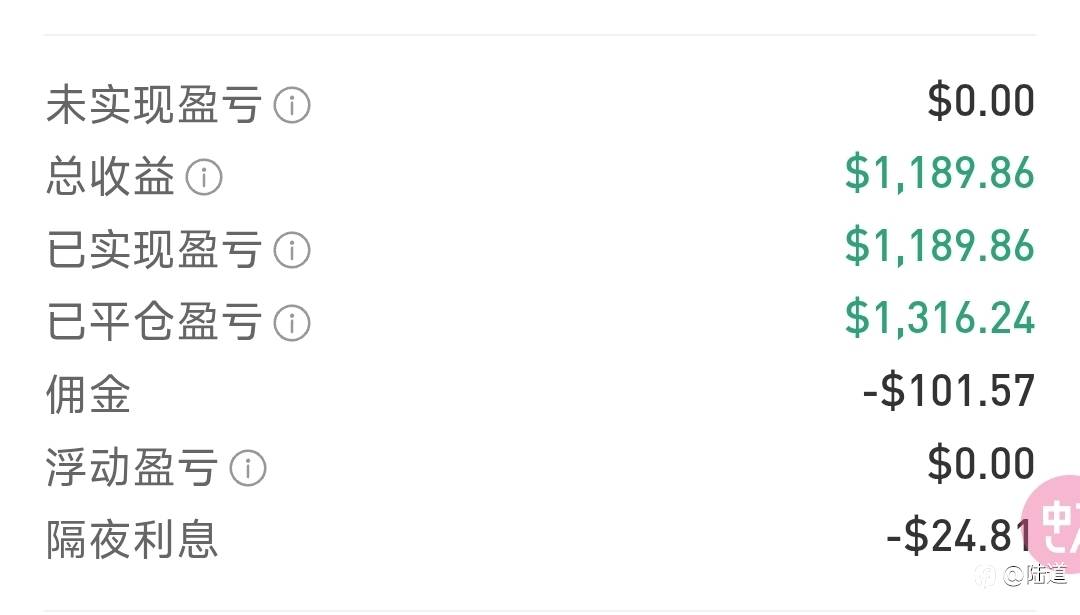The height and width of the screenshot is (615, 1080).
Task: Click the 总收益 value $1,189.86
Action: pos(939,173)
